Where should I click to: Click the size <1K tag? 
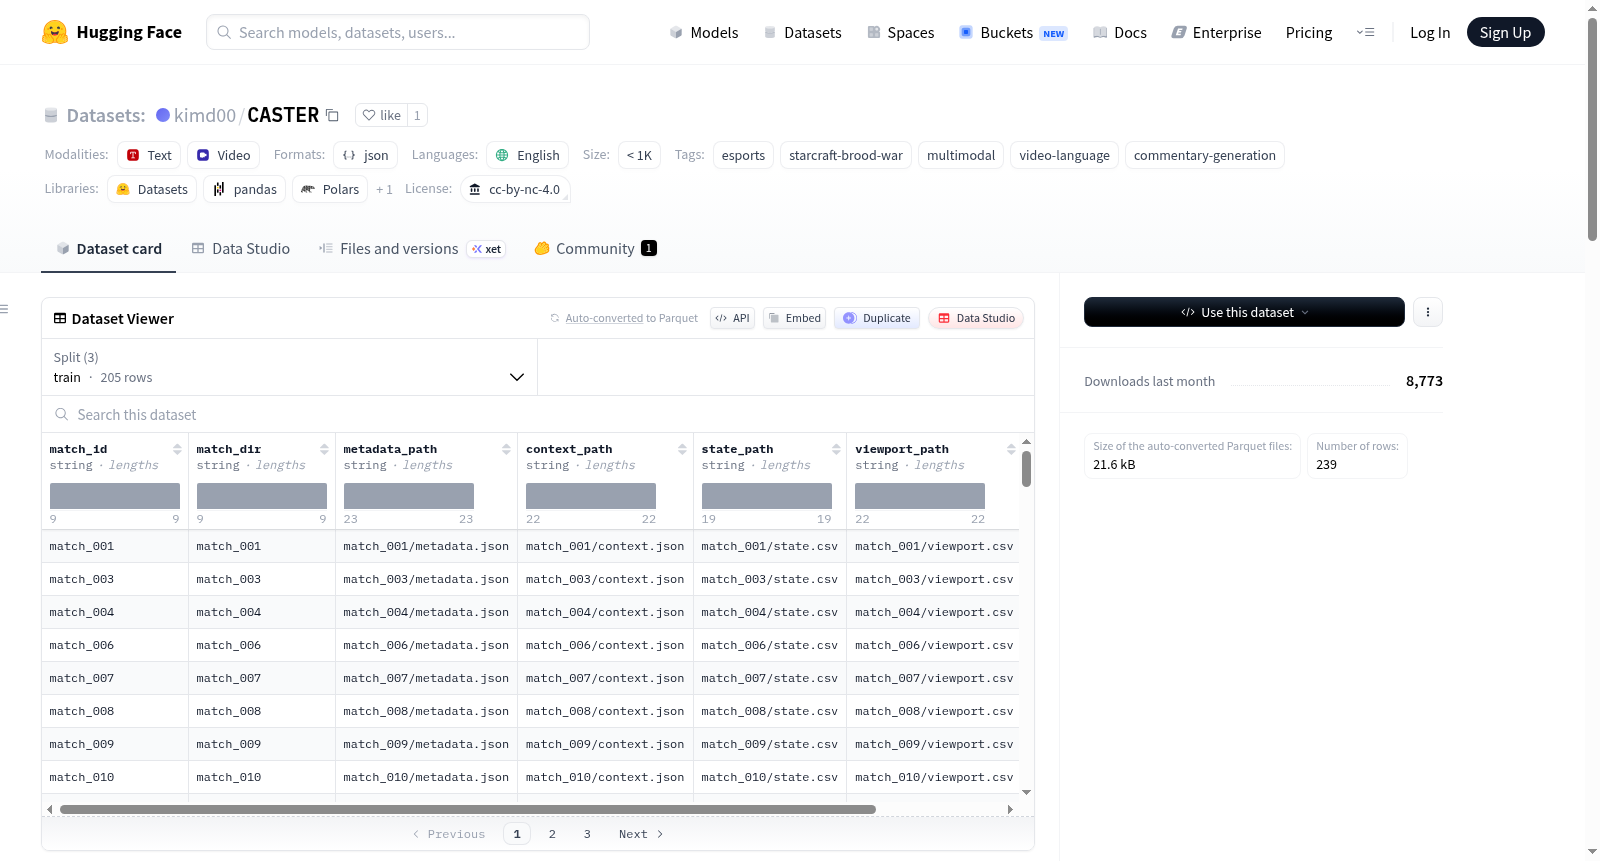639,155
